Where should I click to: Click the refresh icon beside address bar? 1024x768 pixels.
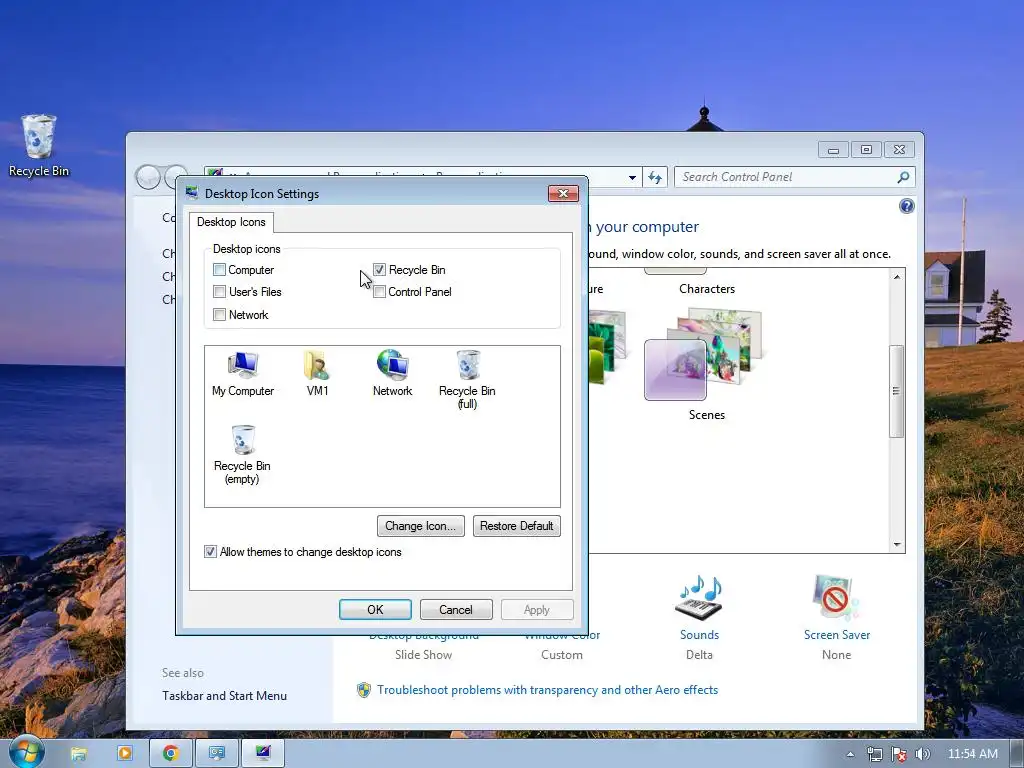[x=655, y=177]
